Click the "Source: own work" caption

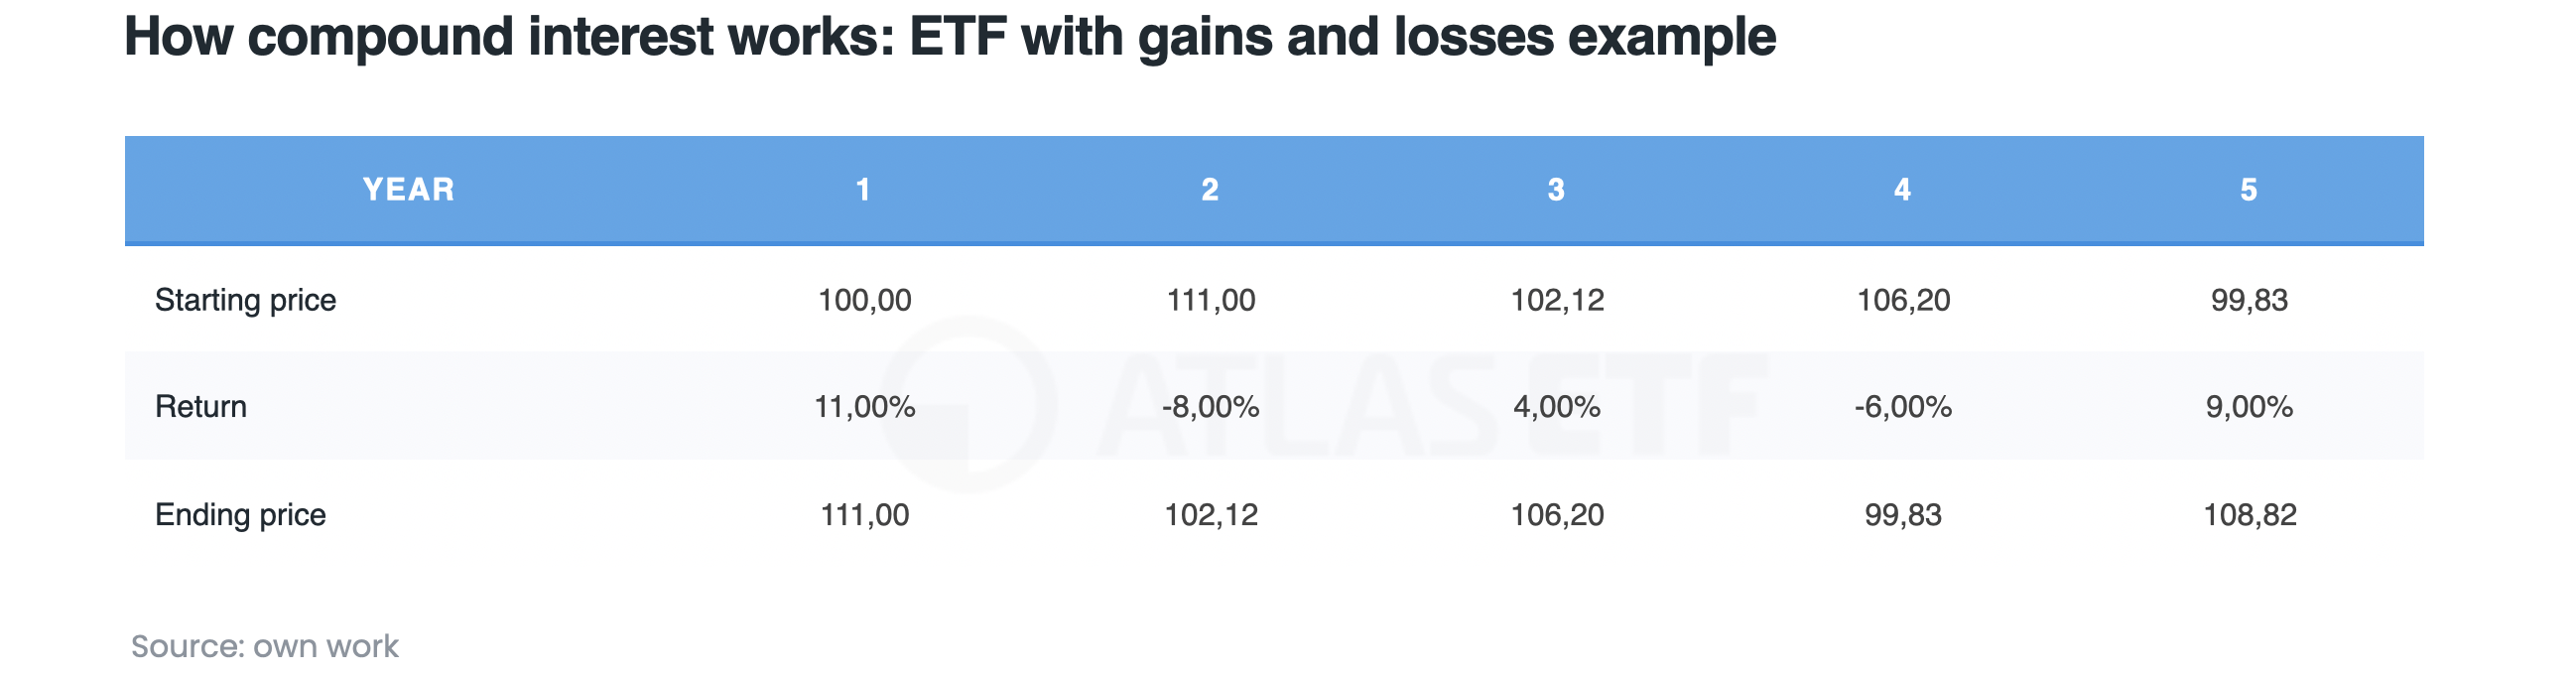tap(264, 646)
